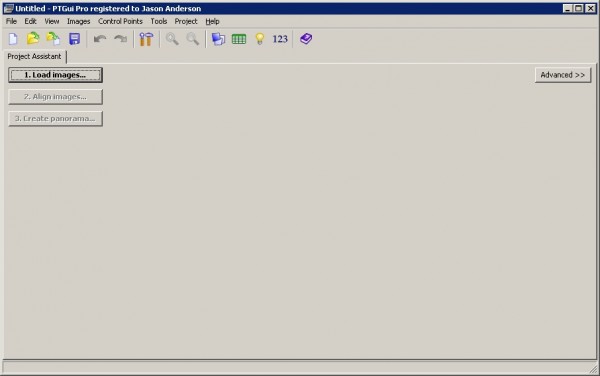Viewport: 600px width, 376px height.
Task: Click the 2. Align images button
Action: click(55, 97)
